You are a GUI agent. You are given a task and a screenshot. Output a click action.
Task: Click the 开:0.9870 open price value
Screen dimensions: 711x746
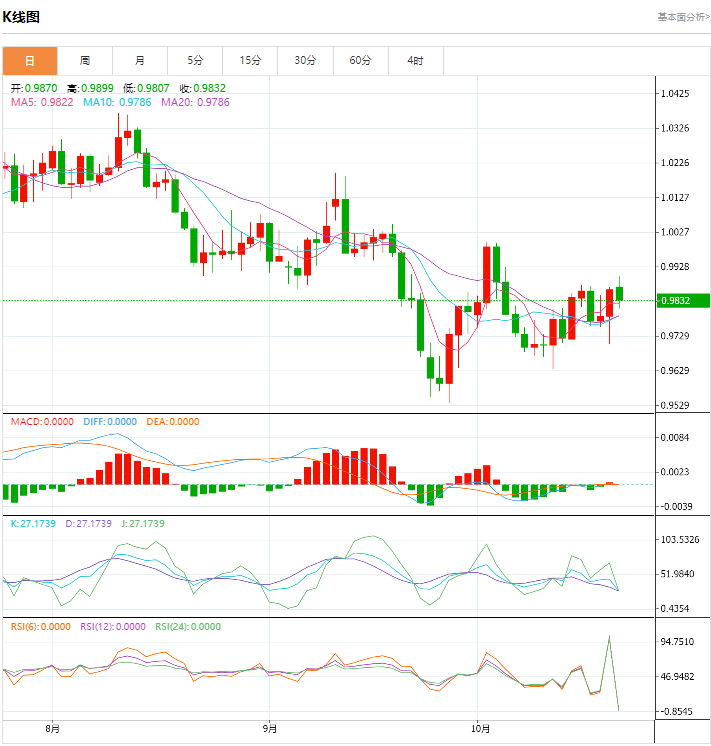(34, 88)
